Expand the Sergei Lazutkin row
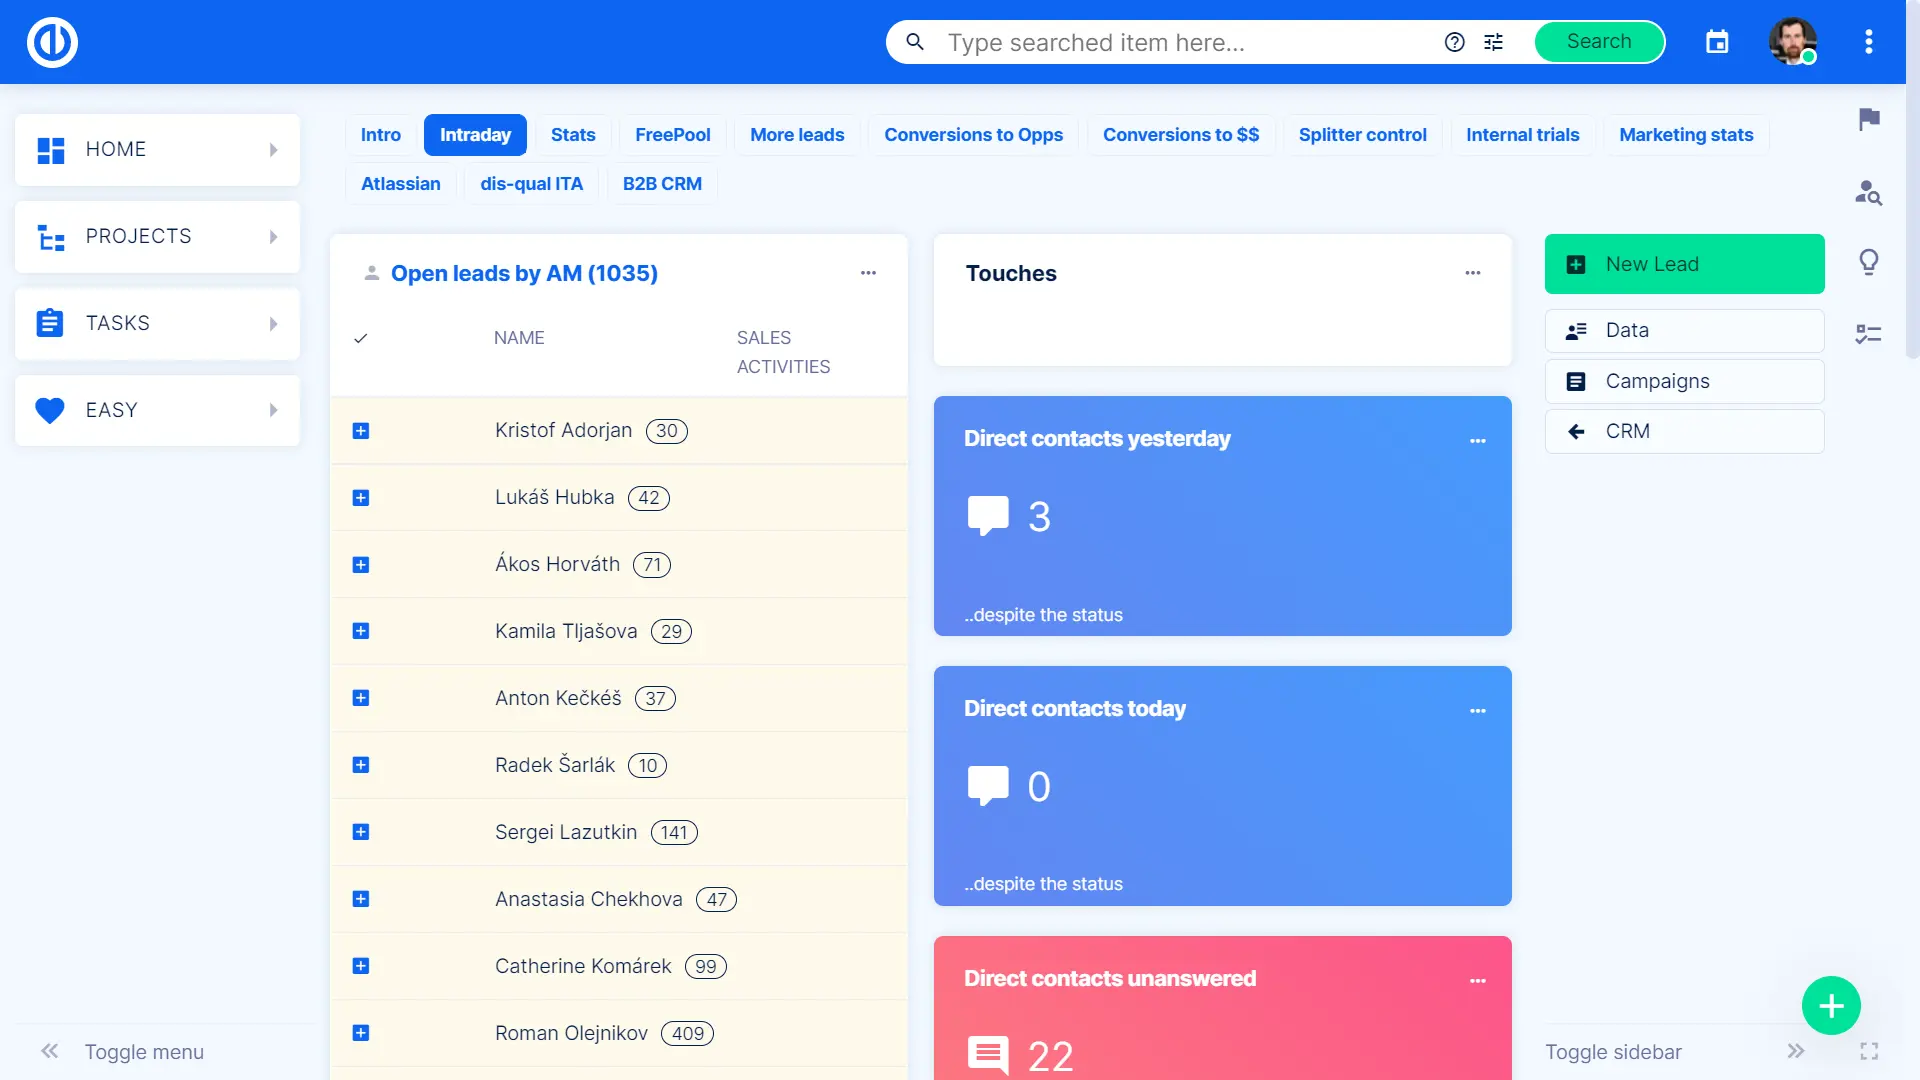The image size is (1920, 1080). pos(361,832)
